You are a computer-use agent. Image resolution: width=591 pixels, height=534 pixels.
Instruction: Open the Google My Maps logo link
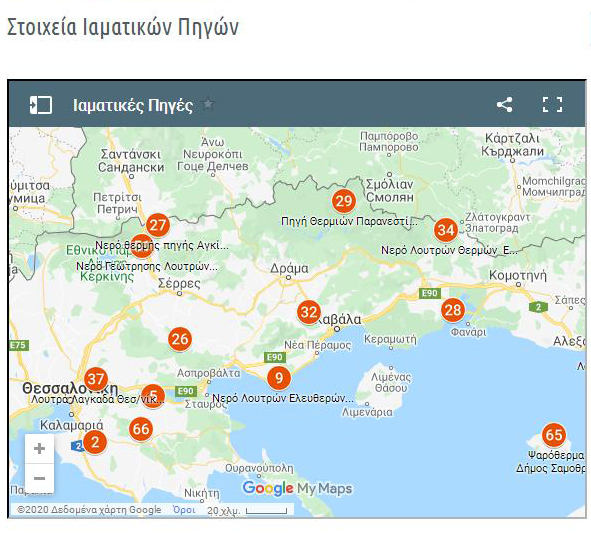click(x=297, y=488)
